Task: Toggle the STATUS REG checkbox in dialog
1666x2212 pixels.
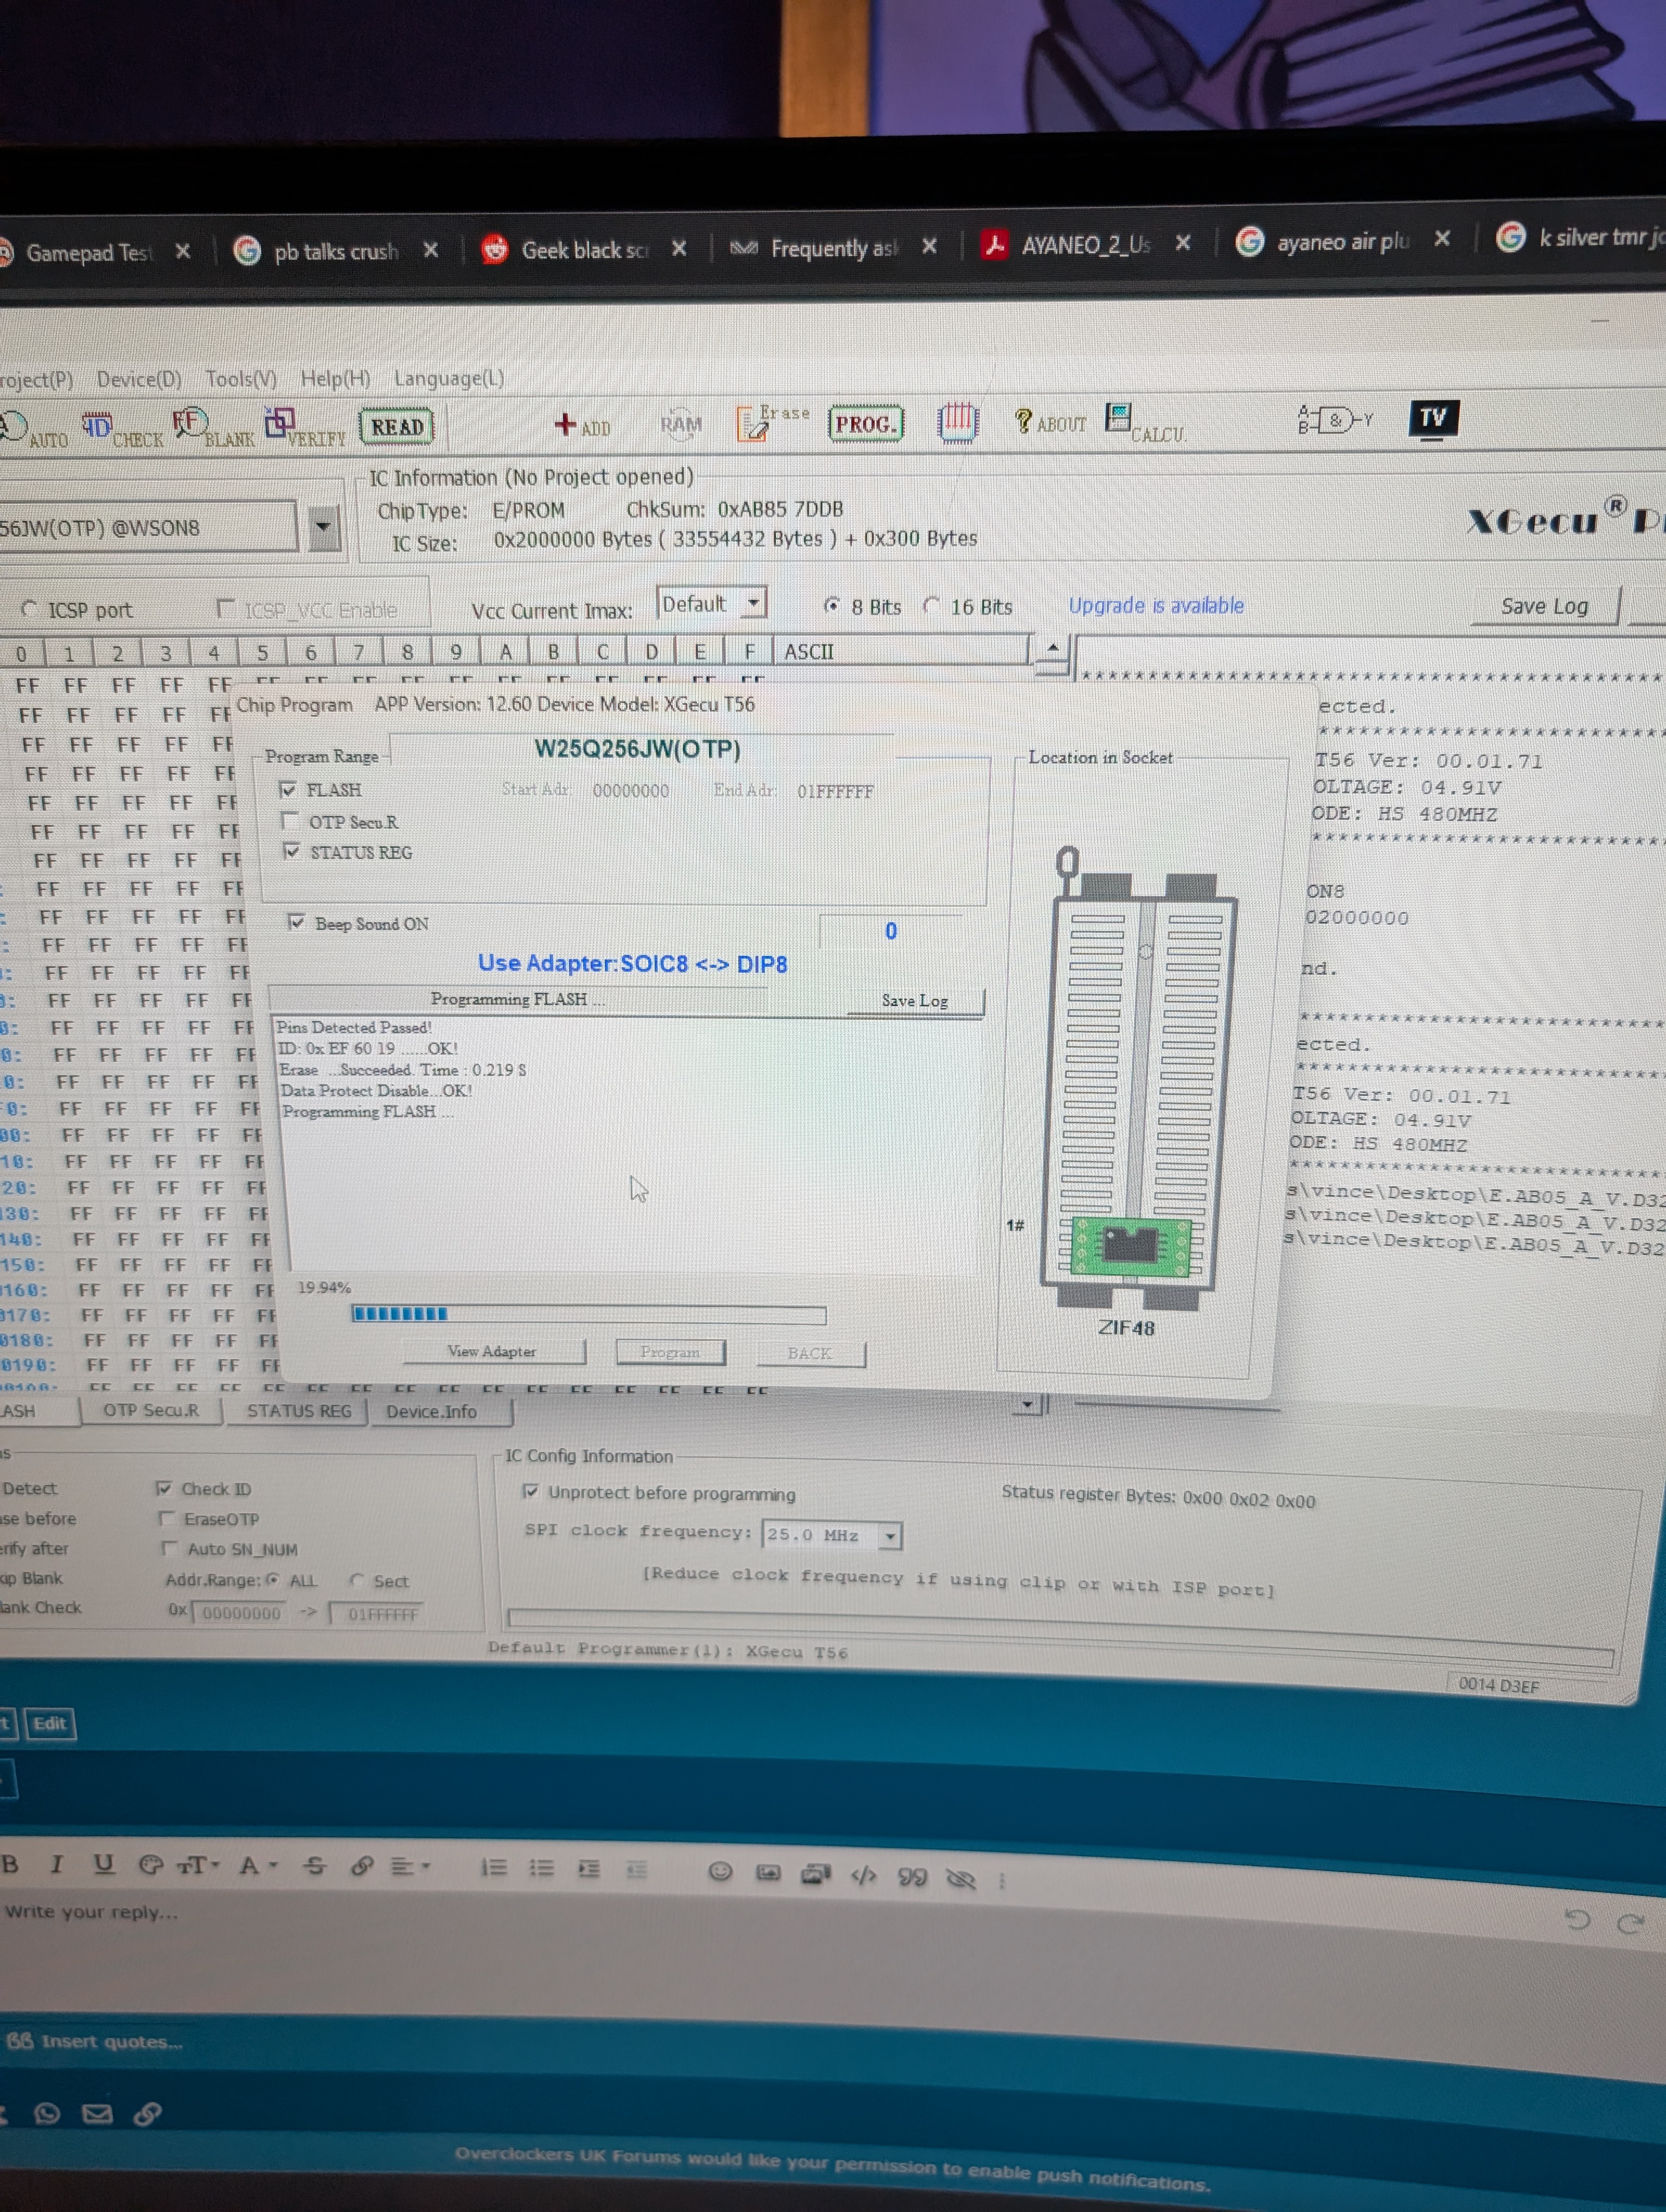Action: (292, 851)
